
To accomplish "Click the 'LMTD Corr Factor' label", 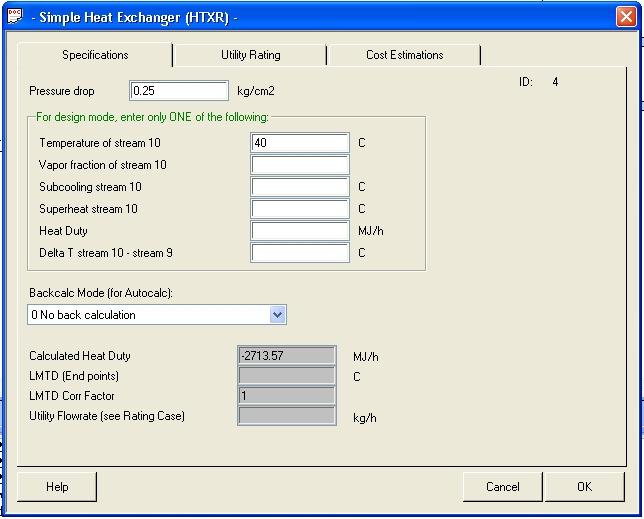I will pyautogui.click(x=72, y=396).
